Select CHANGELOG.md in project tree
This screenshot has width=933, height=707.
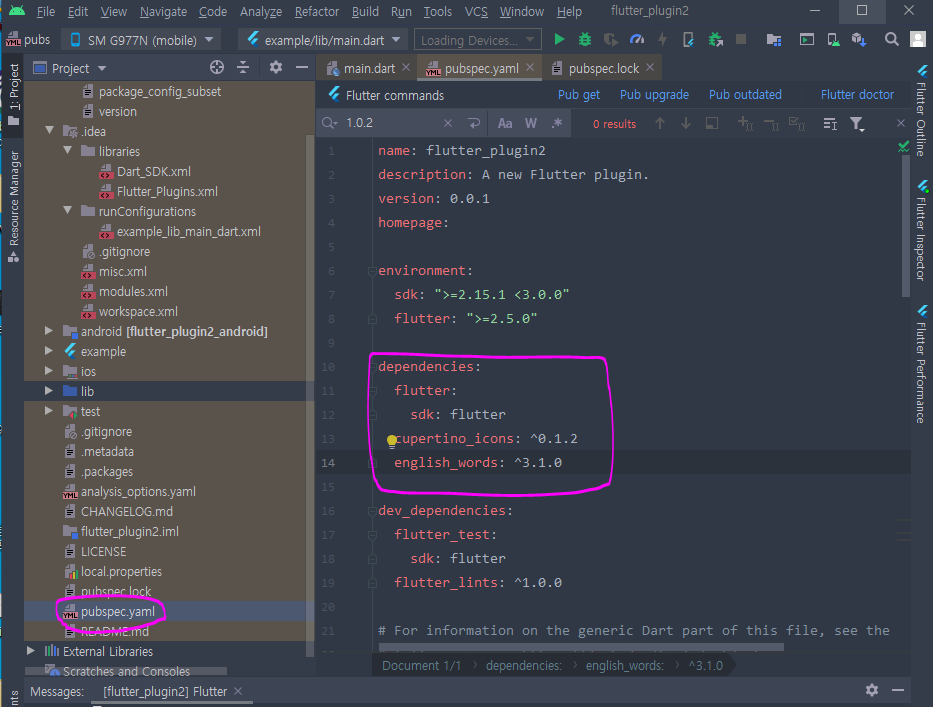(x=127, y=512)
